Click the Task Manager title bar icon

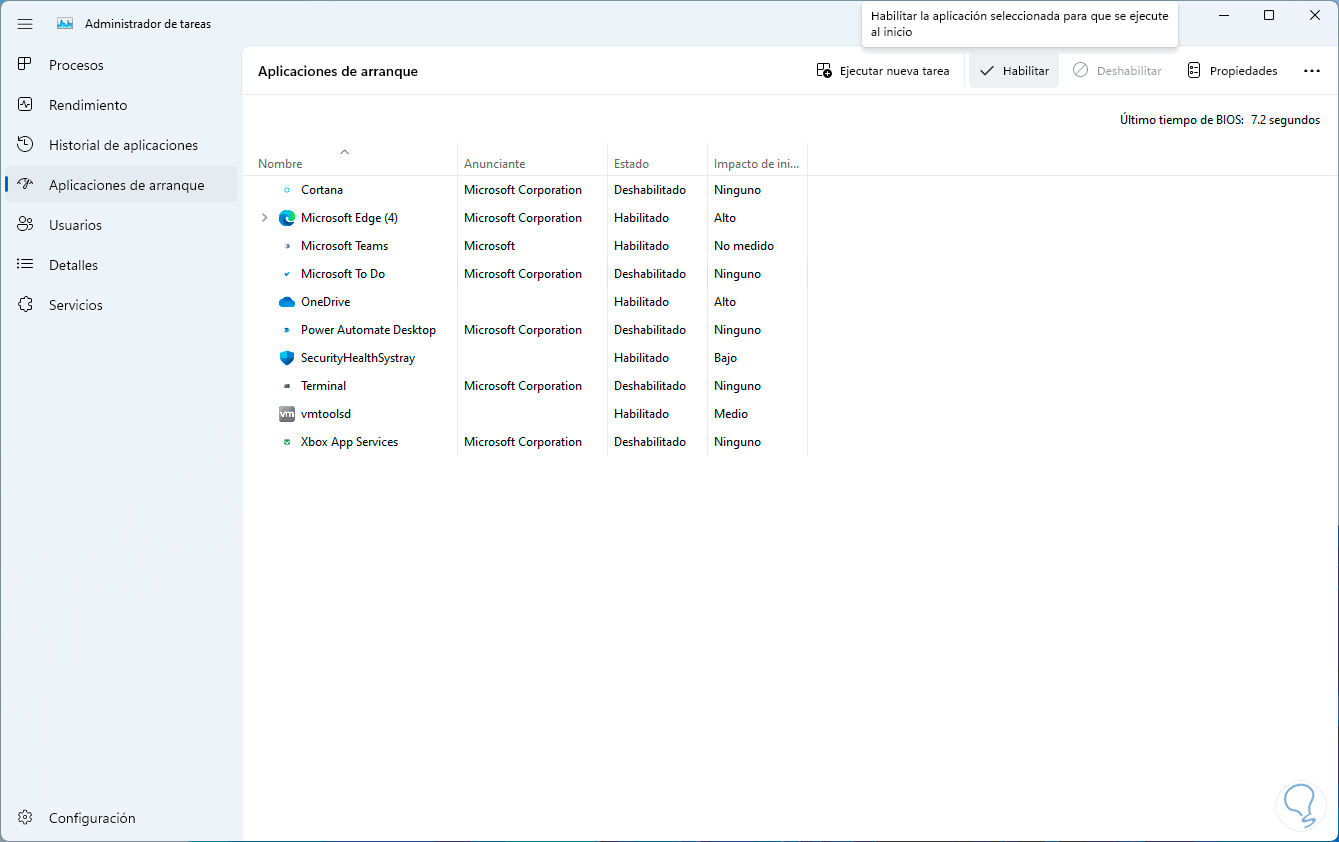click(x=65, y=23)
